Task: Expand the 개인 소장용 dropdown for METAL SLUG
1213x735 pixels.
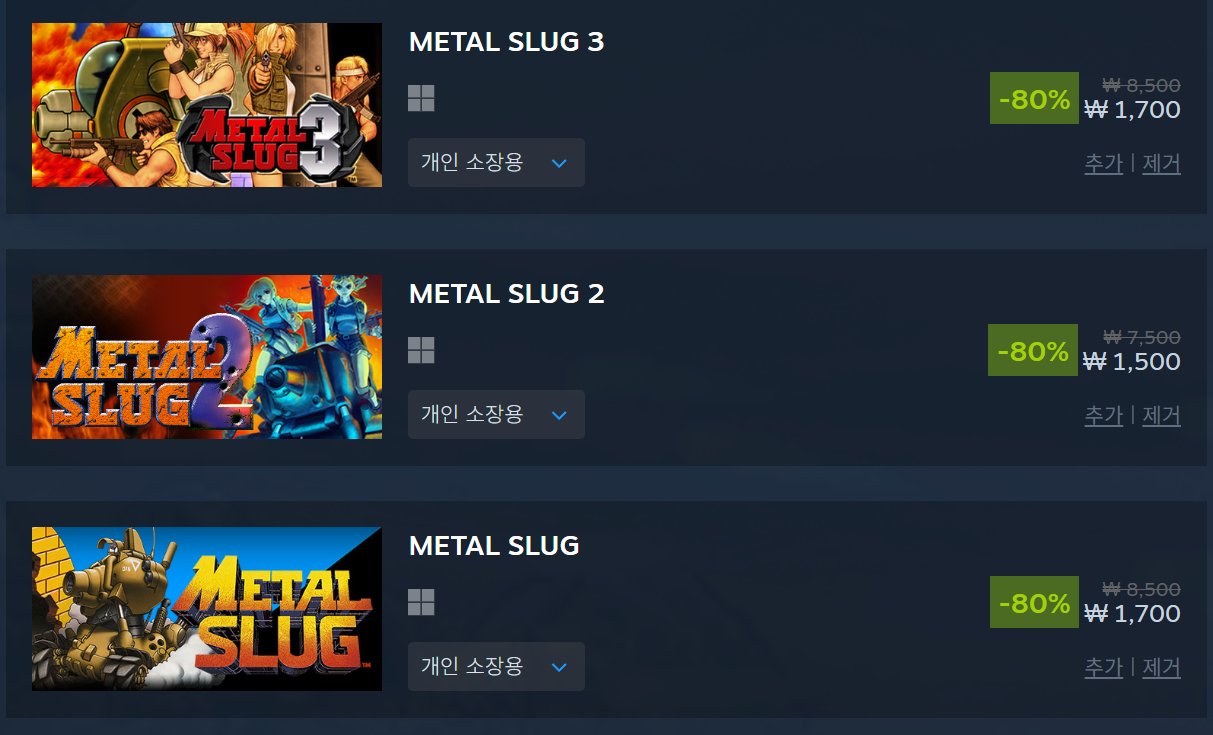Action: tap(496, 666)
